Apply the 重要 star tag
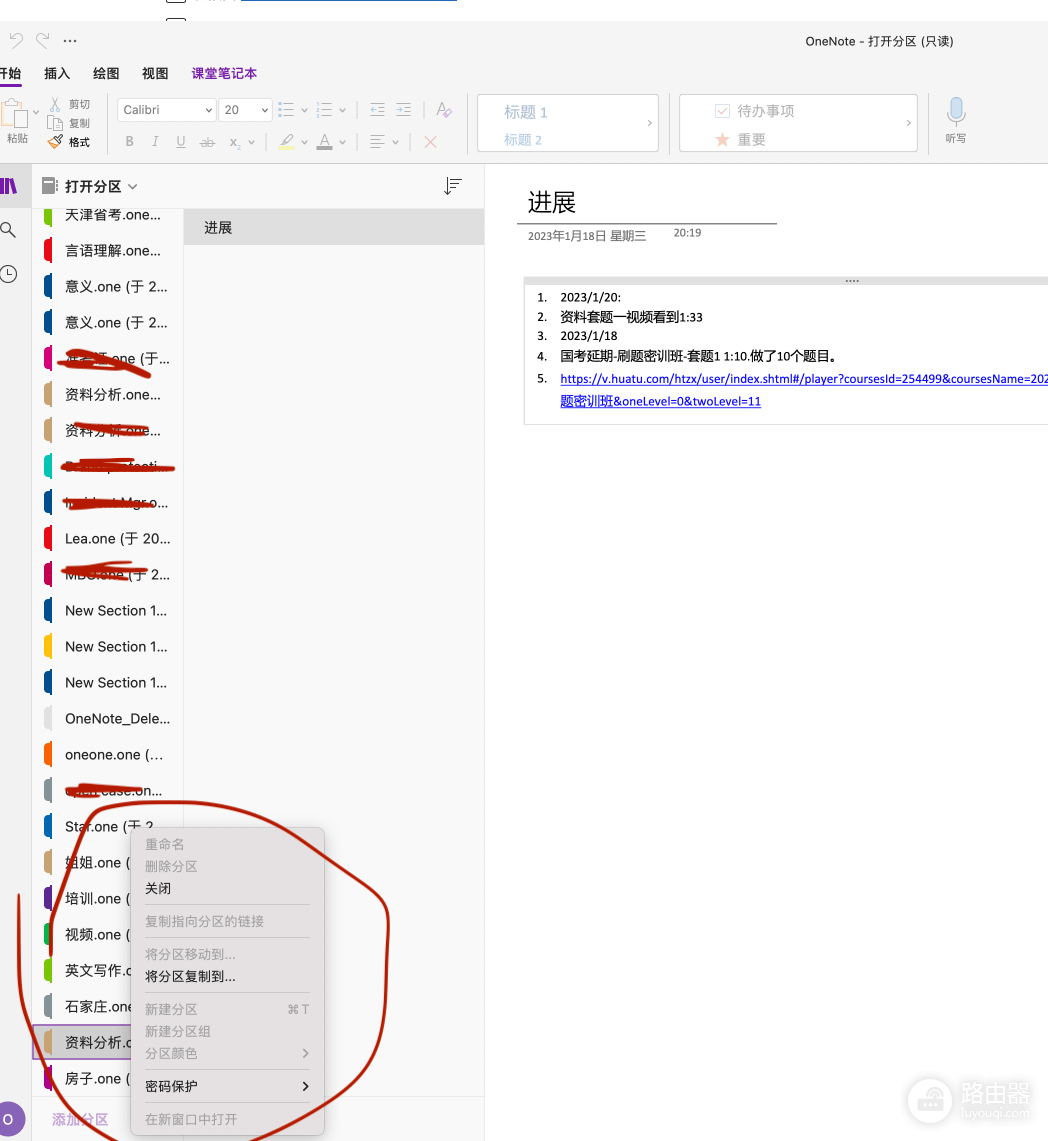Screen dimensions: 1048x1141 pos(740,139)
